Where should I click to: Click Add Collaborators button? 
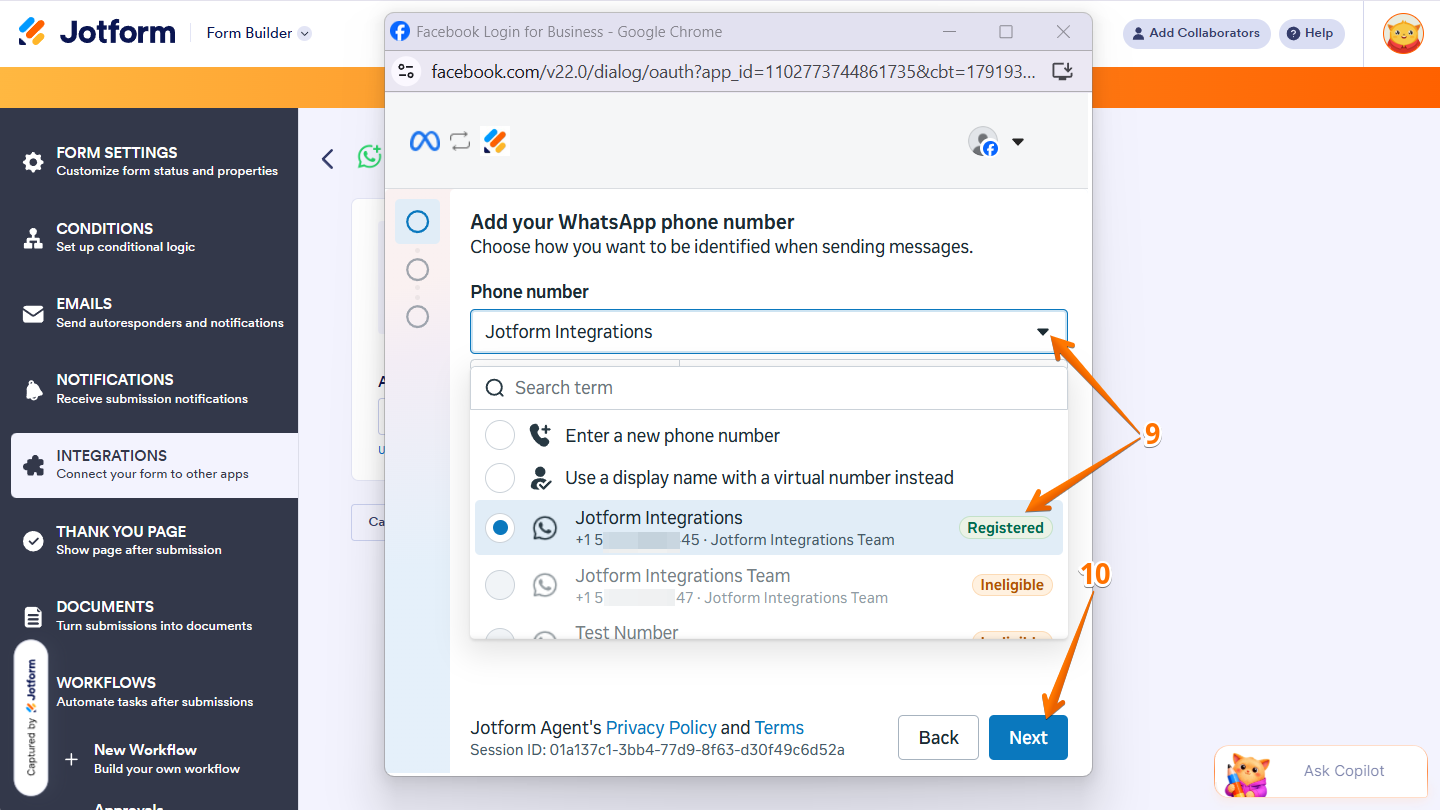[x=1196, y=33]
